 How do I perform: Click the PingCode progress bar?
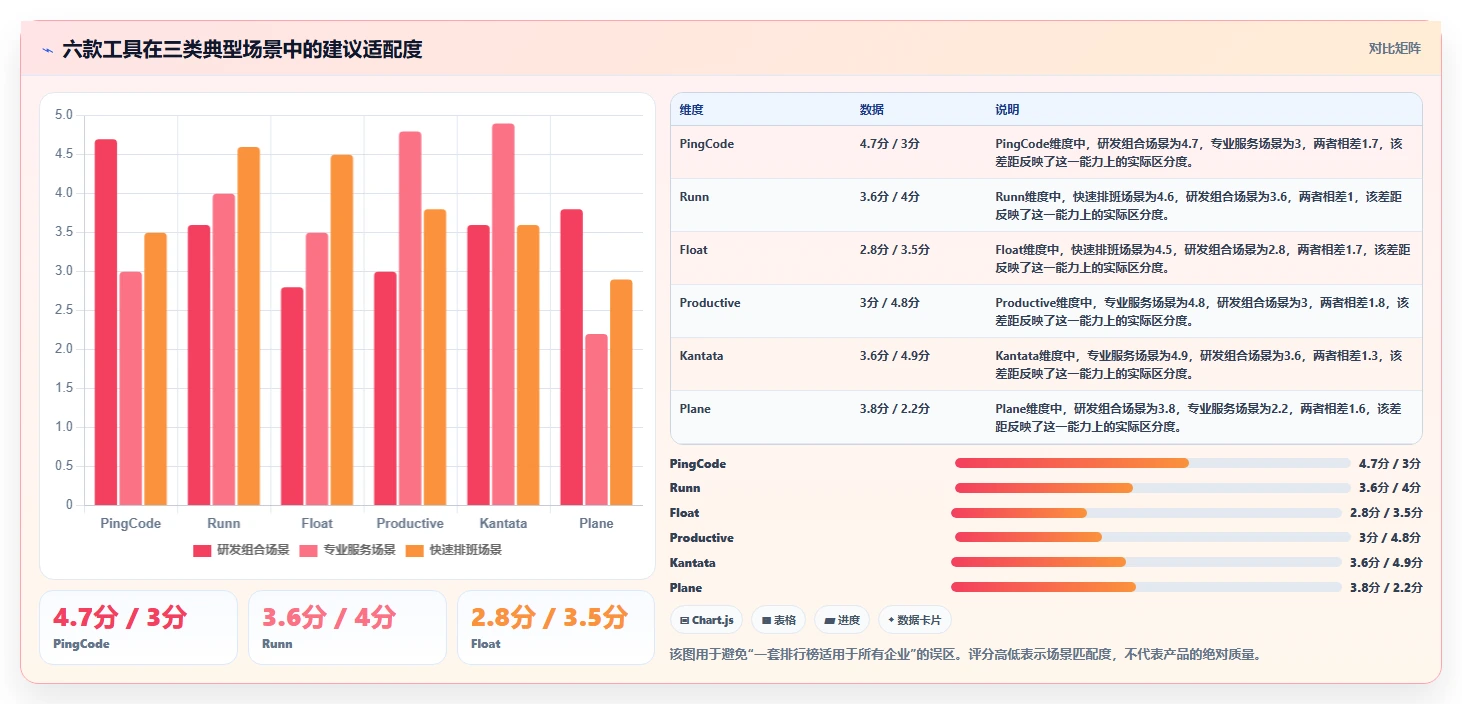point(1152,463)
